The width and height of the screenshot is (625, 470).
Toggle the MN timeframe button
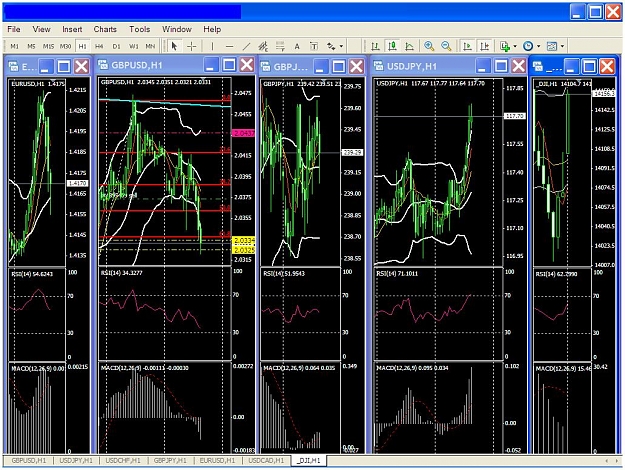150,46
